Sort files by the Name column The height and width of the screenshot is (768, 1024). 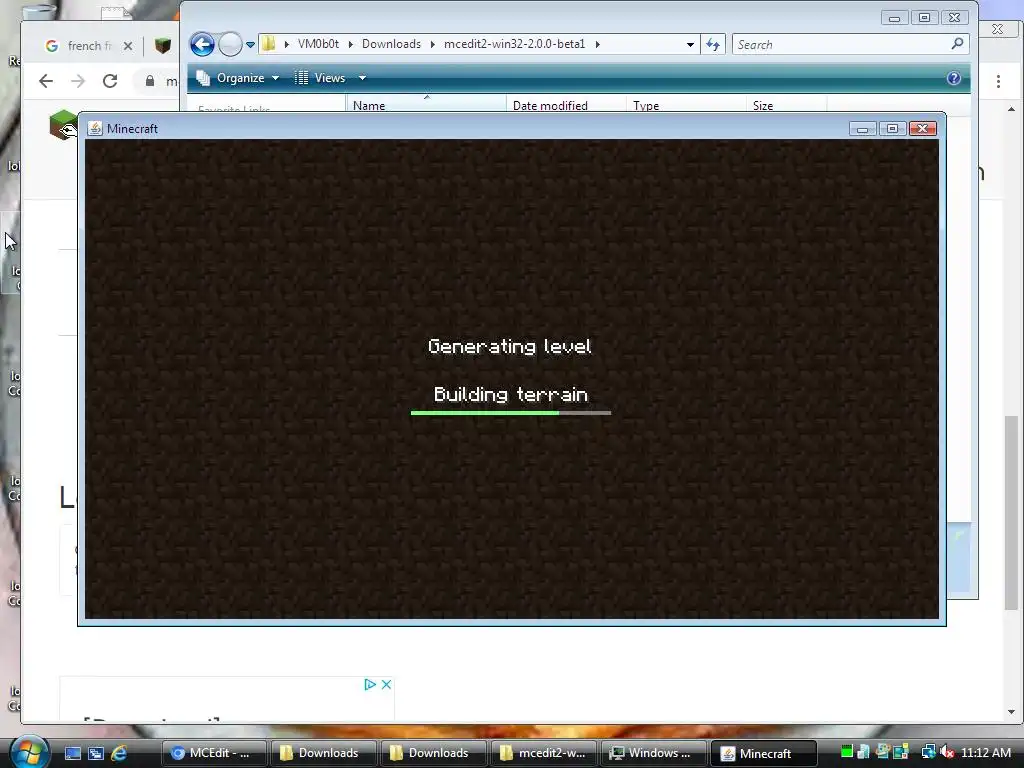click(x=426, y=105)
